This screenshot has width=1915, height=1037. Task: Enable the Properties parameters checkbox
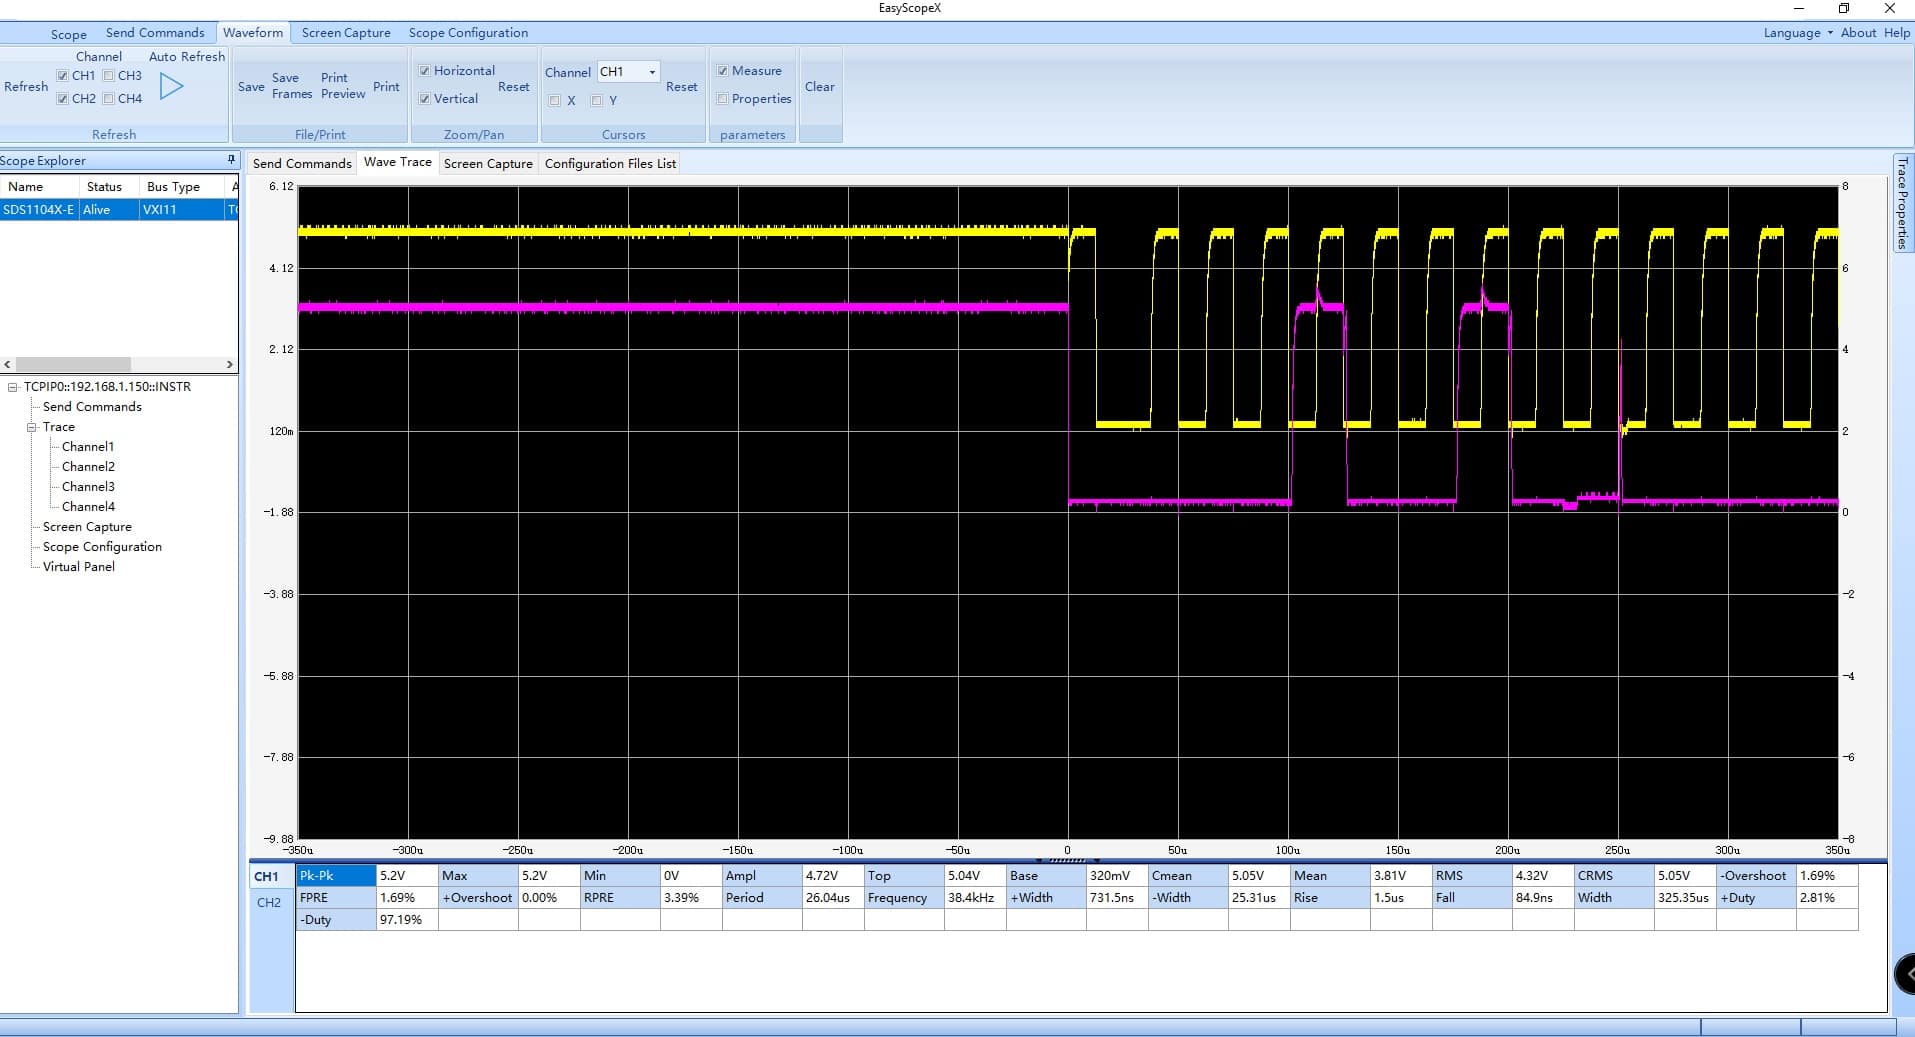(723, 99)
